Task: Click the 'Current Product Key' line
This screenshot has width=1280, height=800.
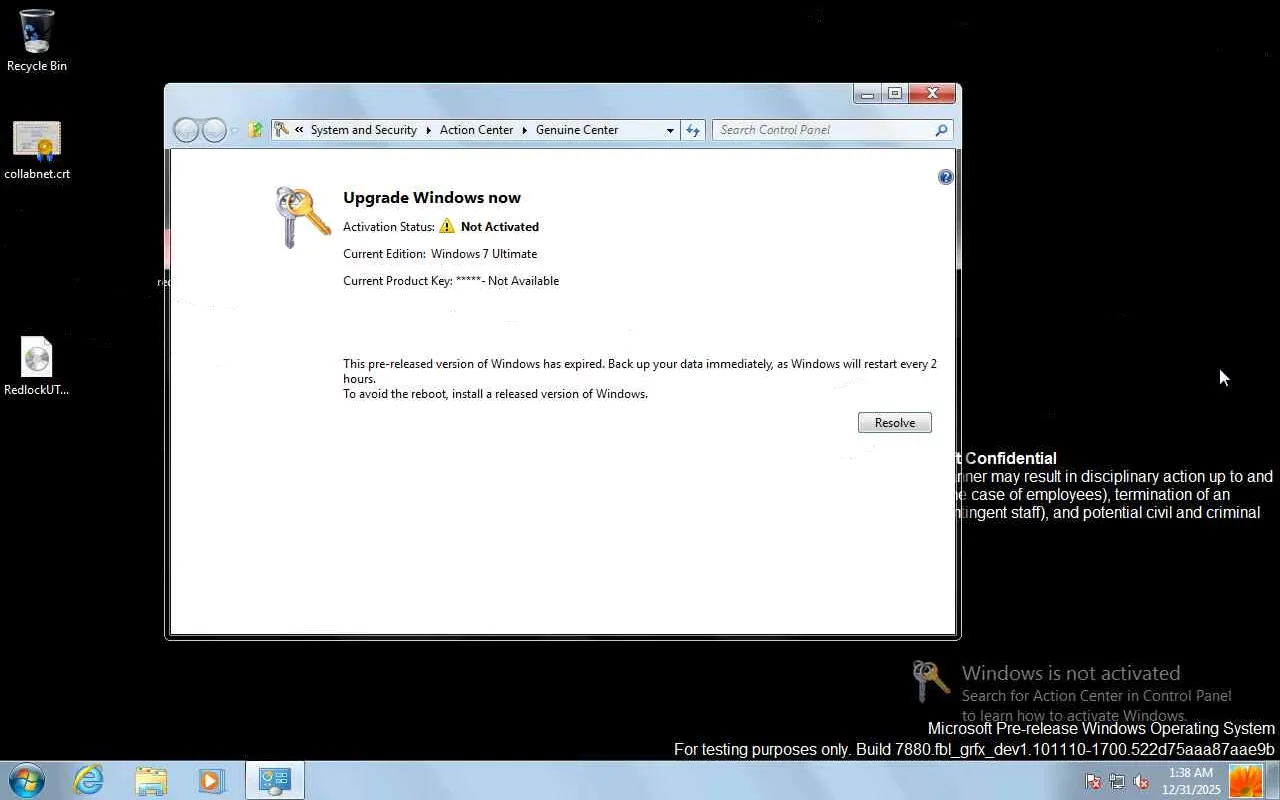Action: click(451, 281)
